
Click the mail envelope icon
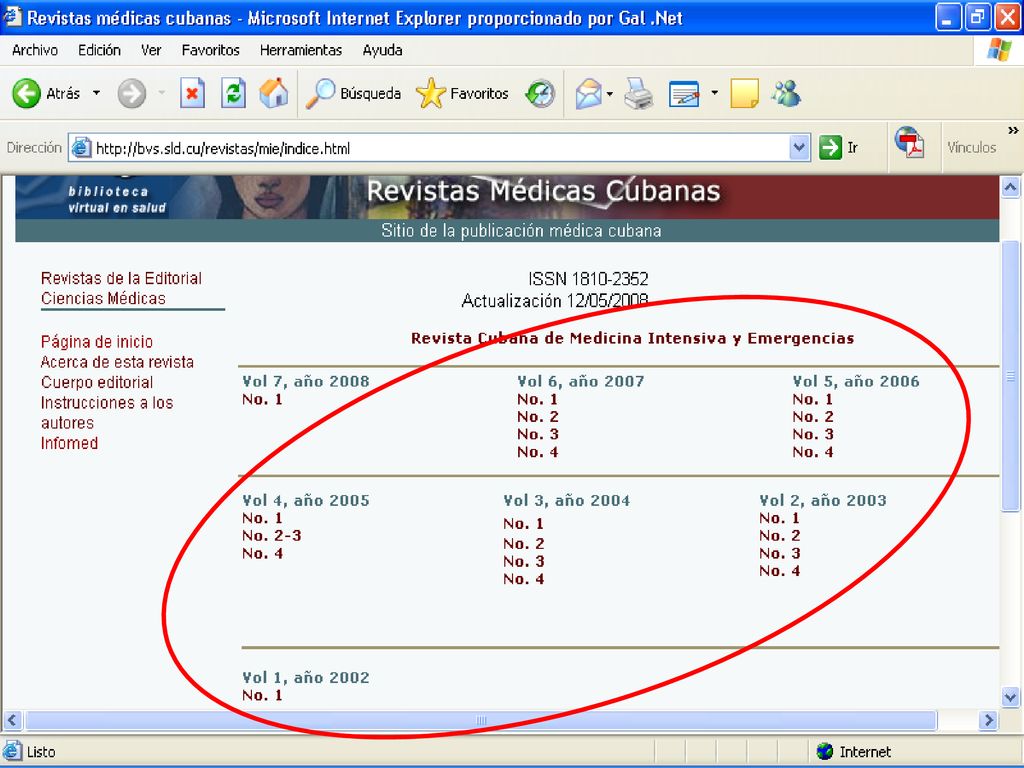[x=588, y=93]
